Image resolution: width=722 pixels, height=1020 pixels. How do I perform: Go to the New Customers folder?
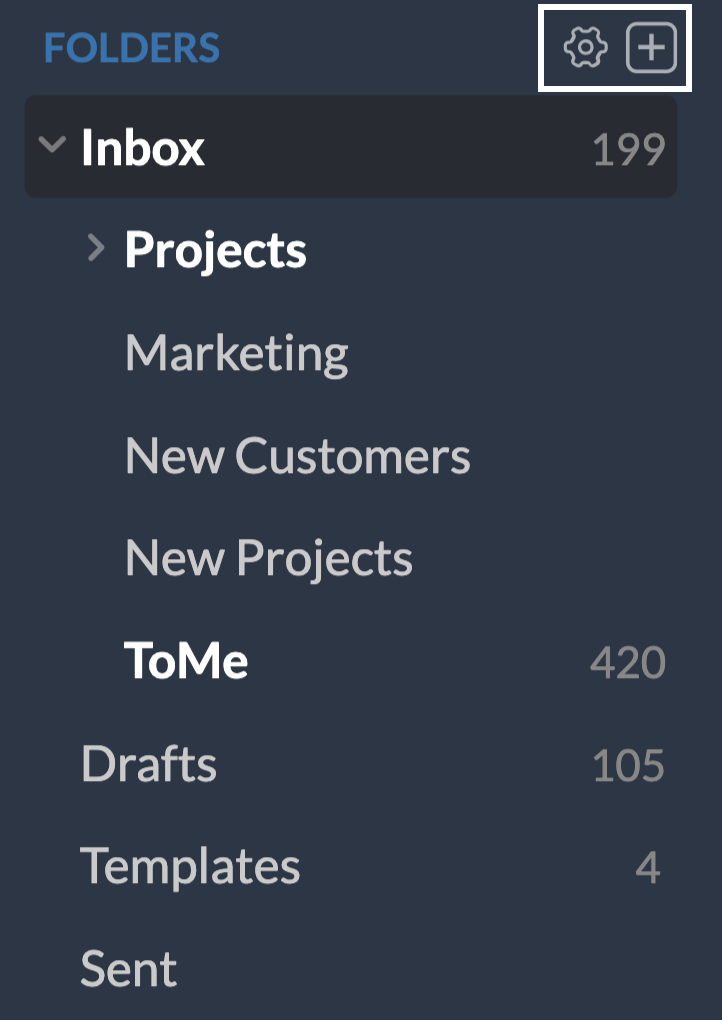(x=297, y=456)
